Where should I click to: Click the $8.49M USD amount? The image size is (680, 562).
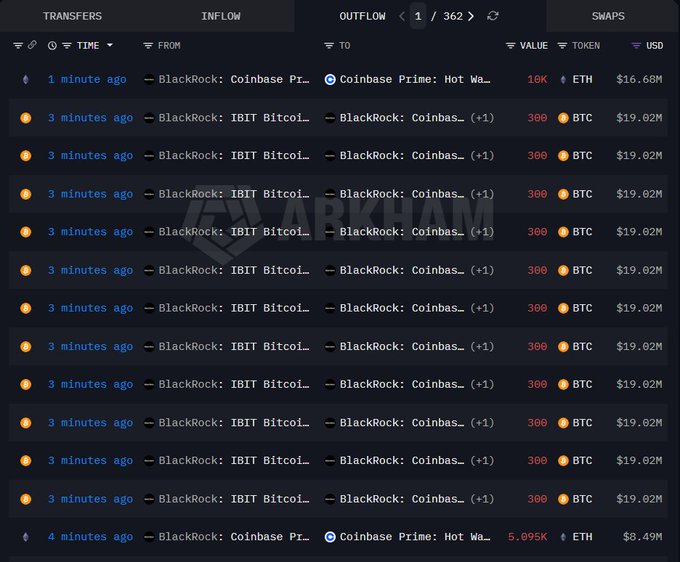643,537
